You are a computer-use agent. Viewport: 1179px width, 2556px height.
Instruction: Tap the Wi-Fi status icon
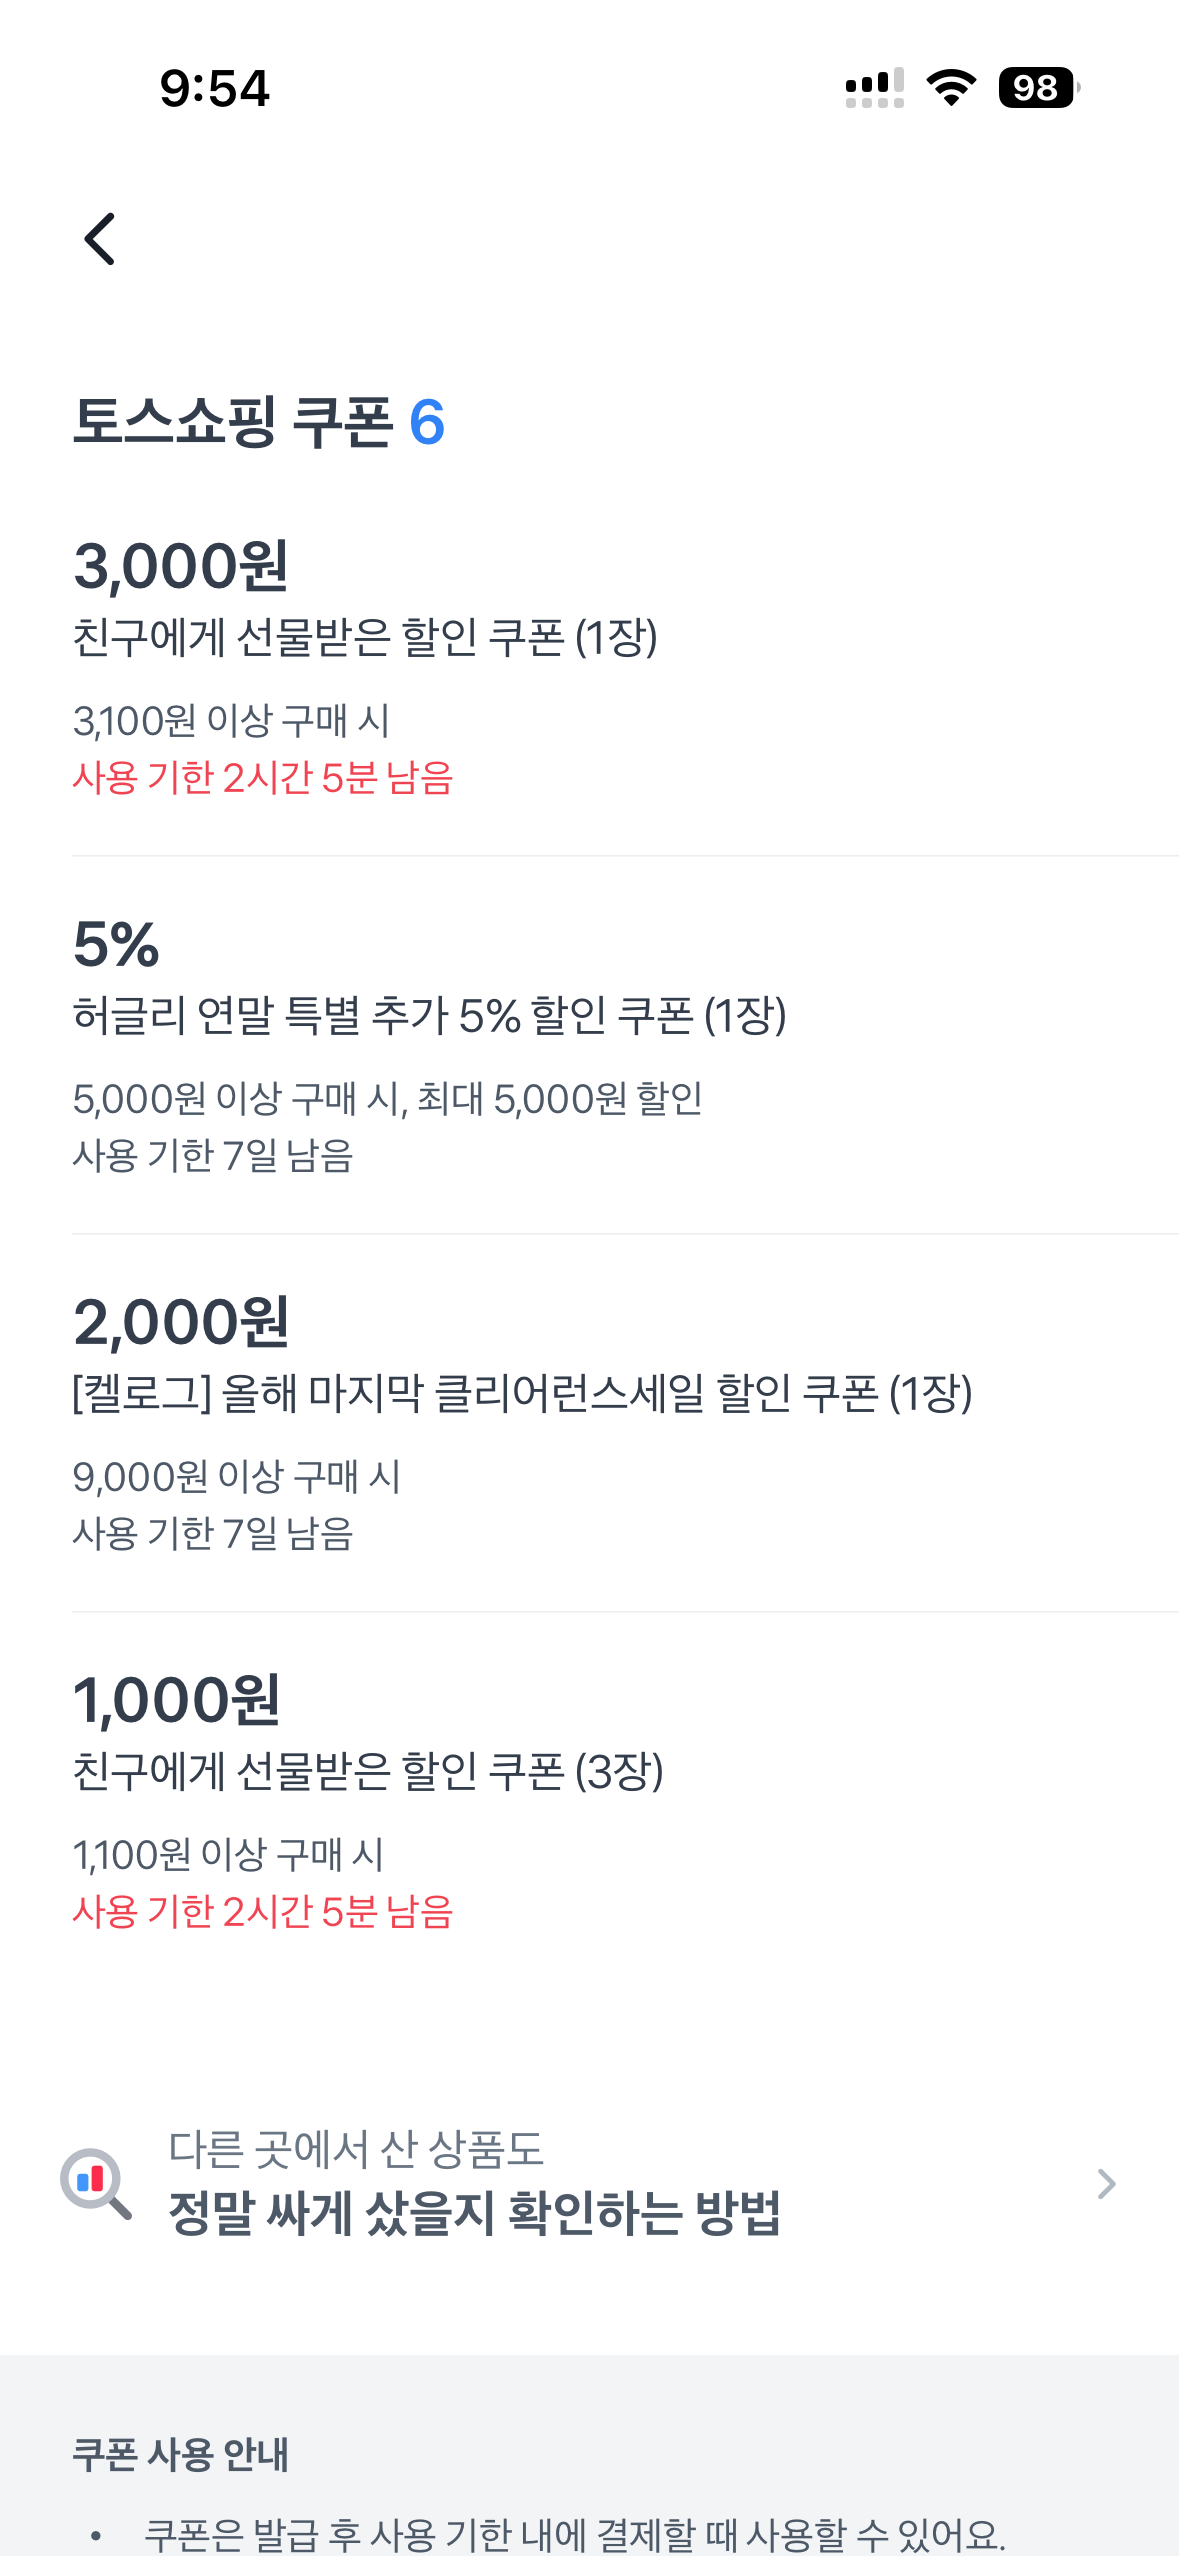[951, 88]
